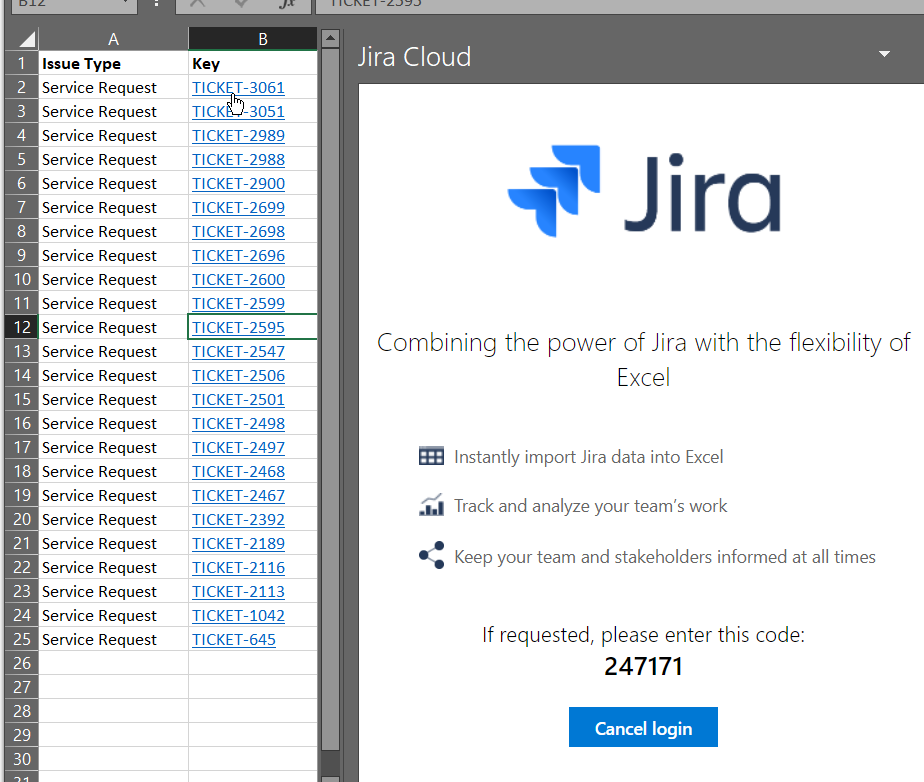Click the vertical scrollbar up arrow
Viewport: 924px width, 782px height.
pos(331,39)
